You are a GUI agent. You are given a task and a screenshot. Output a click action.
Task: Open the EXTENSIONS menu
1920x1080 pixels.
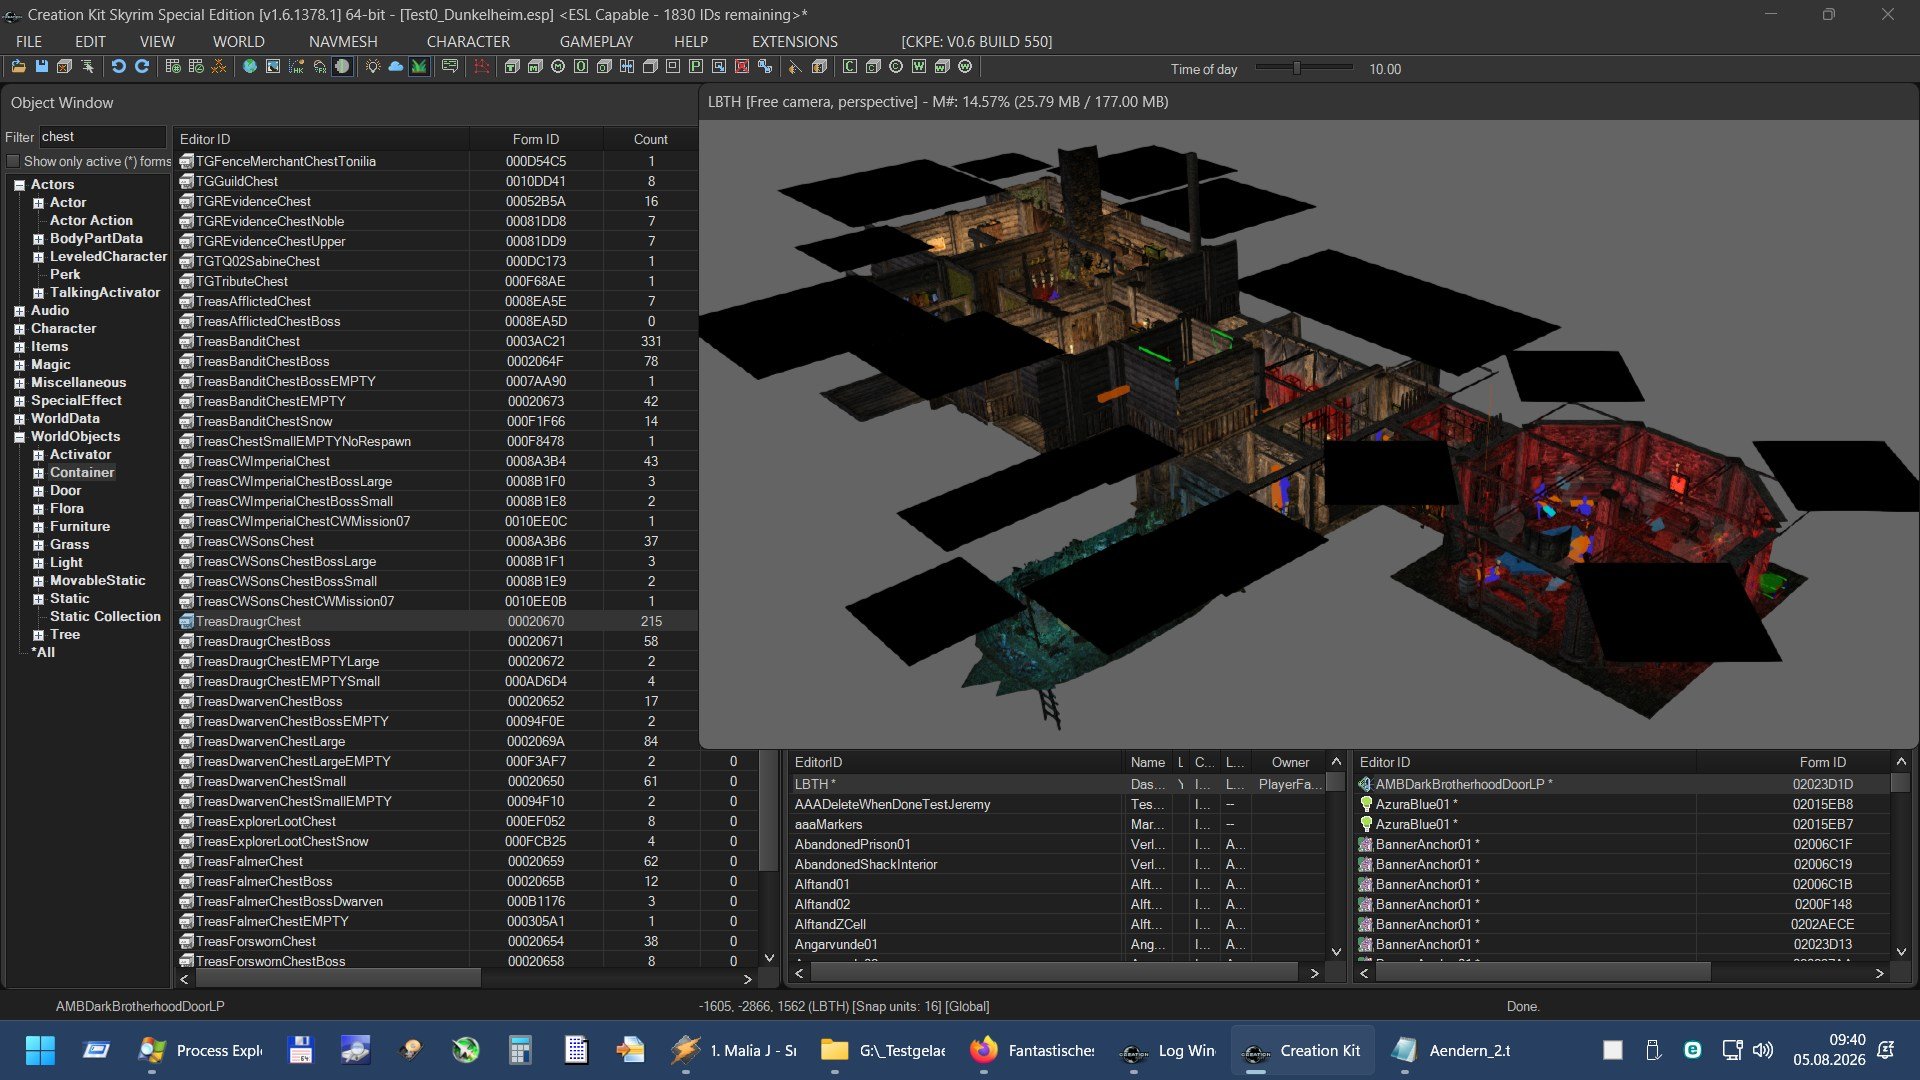coord(795,41)
